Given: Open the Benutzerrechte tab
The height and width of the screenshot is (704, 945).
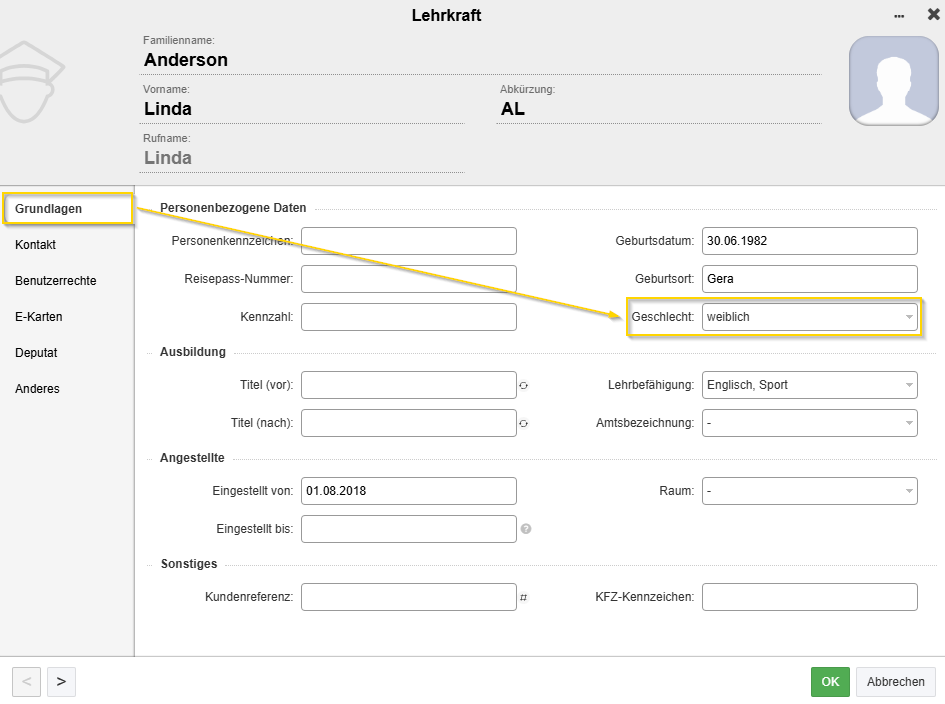Looking at the screenshot, I should pos(56,281).
